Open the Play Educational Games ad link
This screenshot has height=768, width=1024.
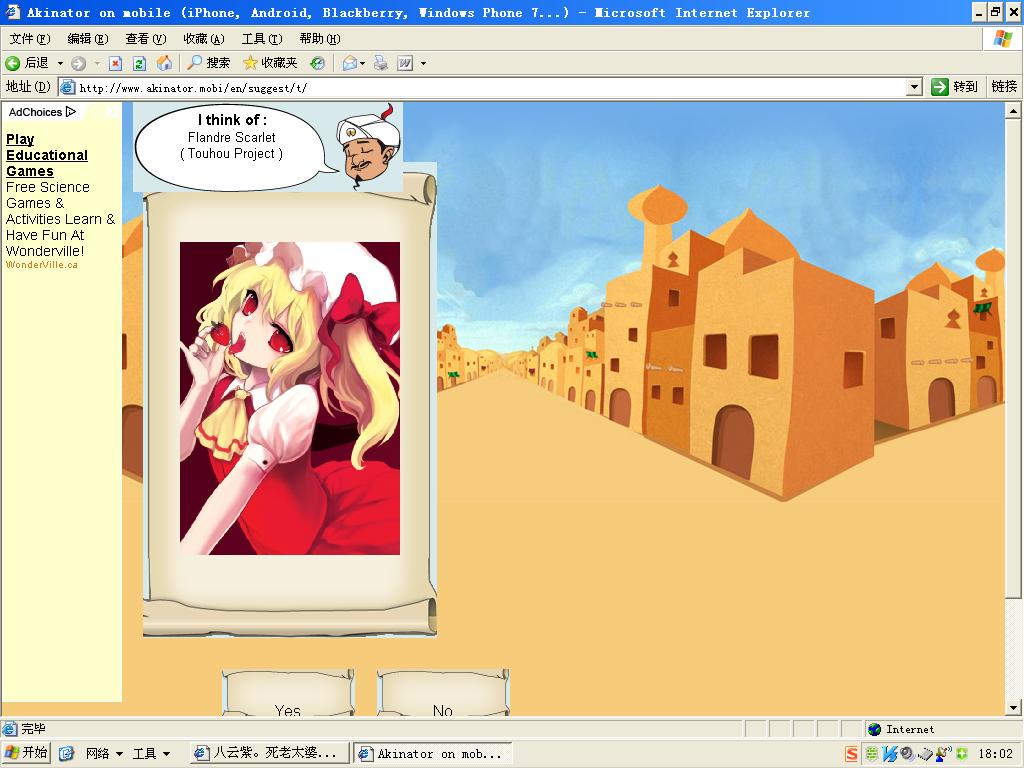pos(46,155)
